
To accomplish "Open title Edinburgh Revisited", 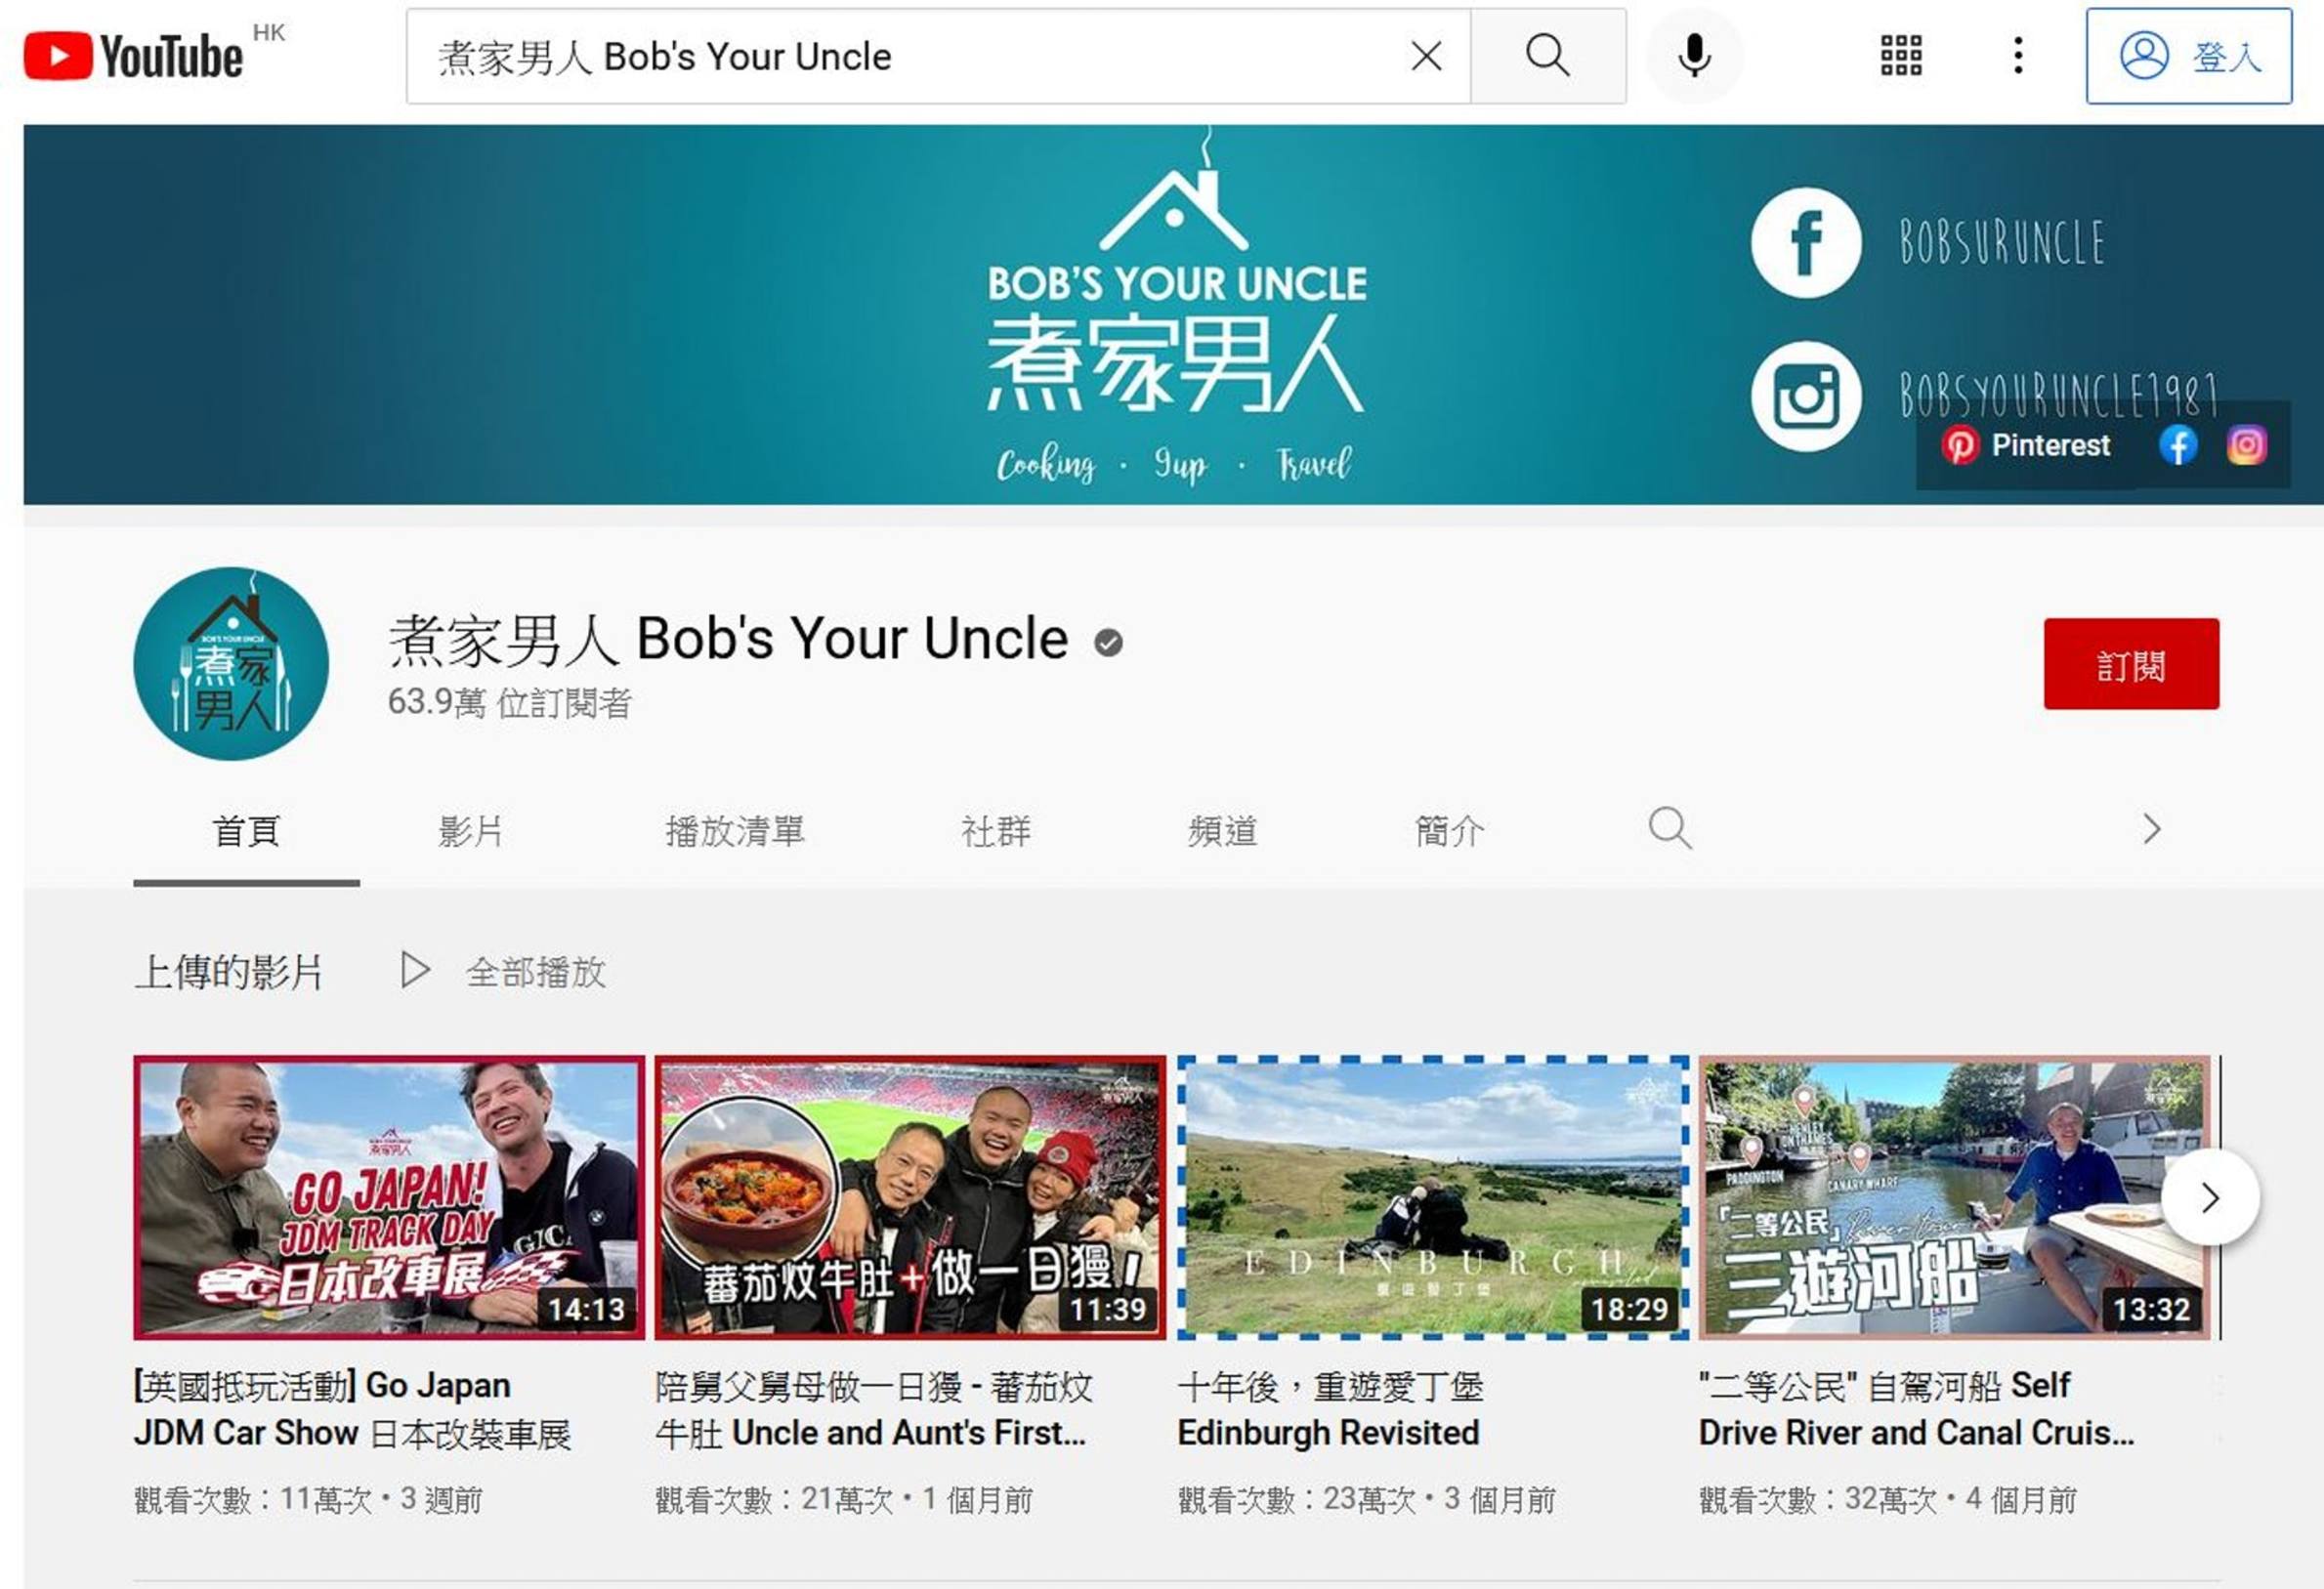I will (1330, 1410).
